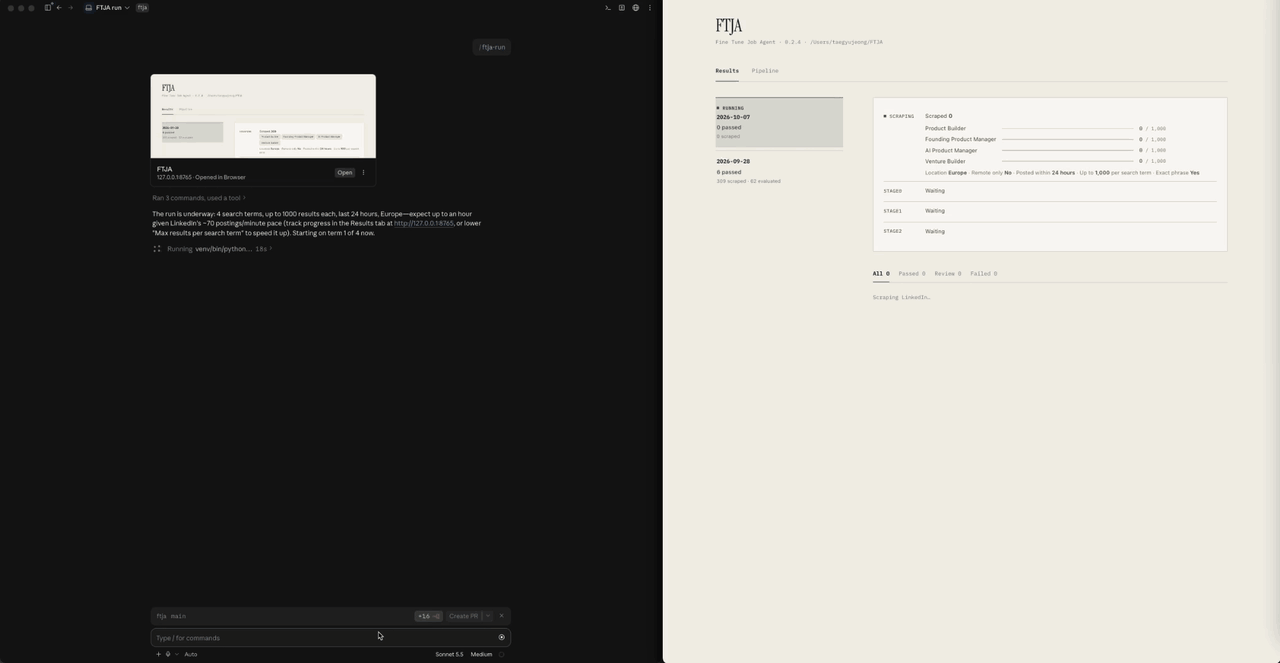The width and height of the screenshot is (1280, 663).
Task: Stop the running response
Action: coord(502,637)
